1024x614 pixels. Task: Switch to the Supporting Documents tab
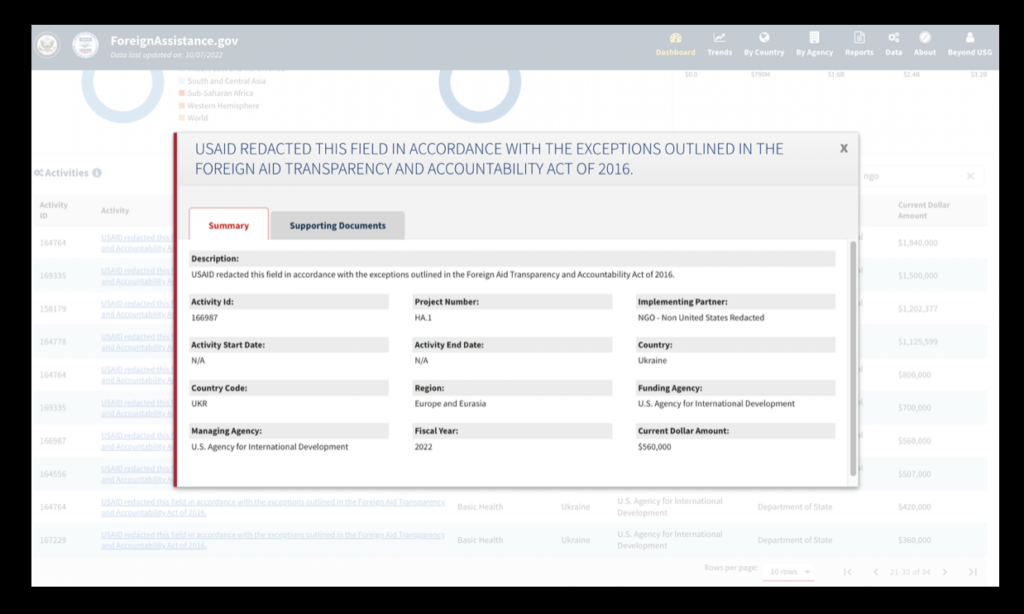(x=337, y=226)
